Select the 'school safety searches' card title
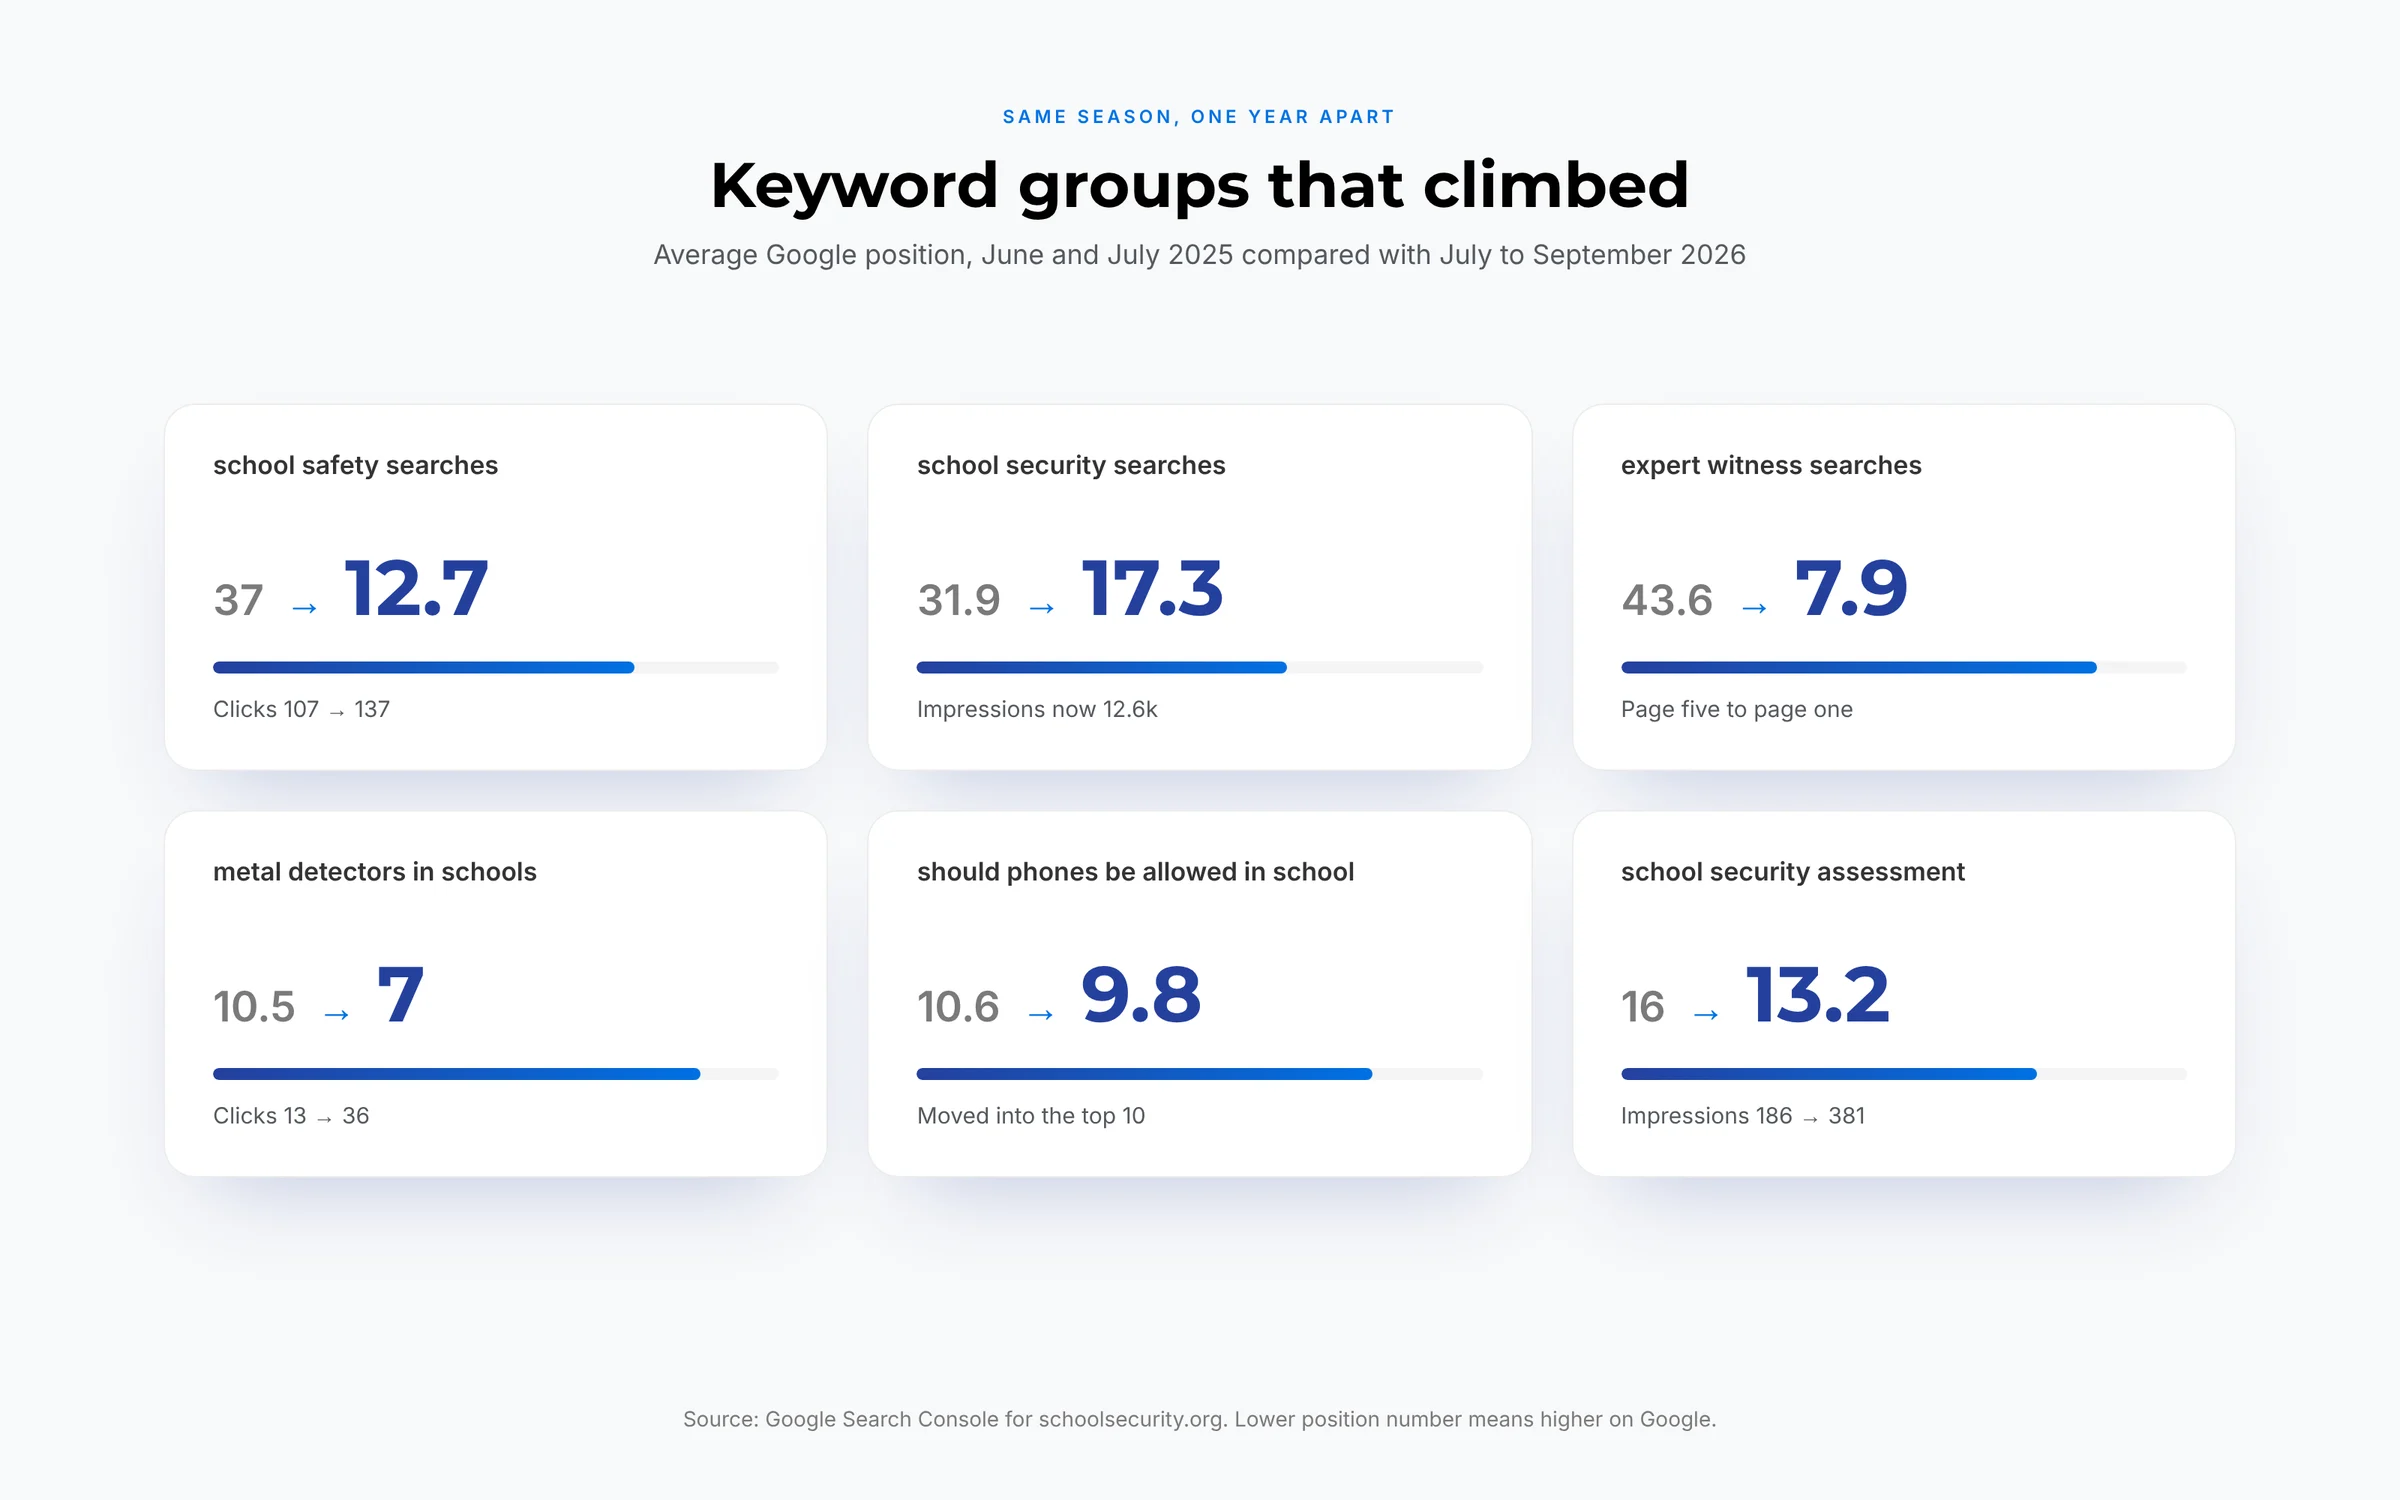This screenshot has height=1500, width=2400. click(355, 466)
